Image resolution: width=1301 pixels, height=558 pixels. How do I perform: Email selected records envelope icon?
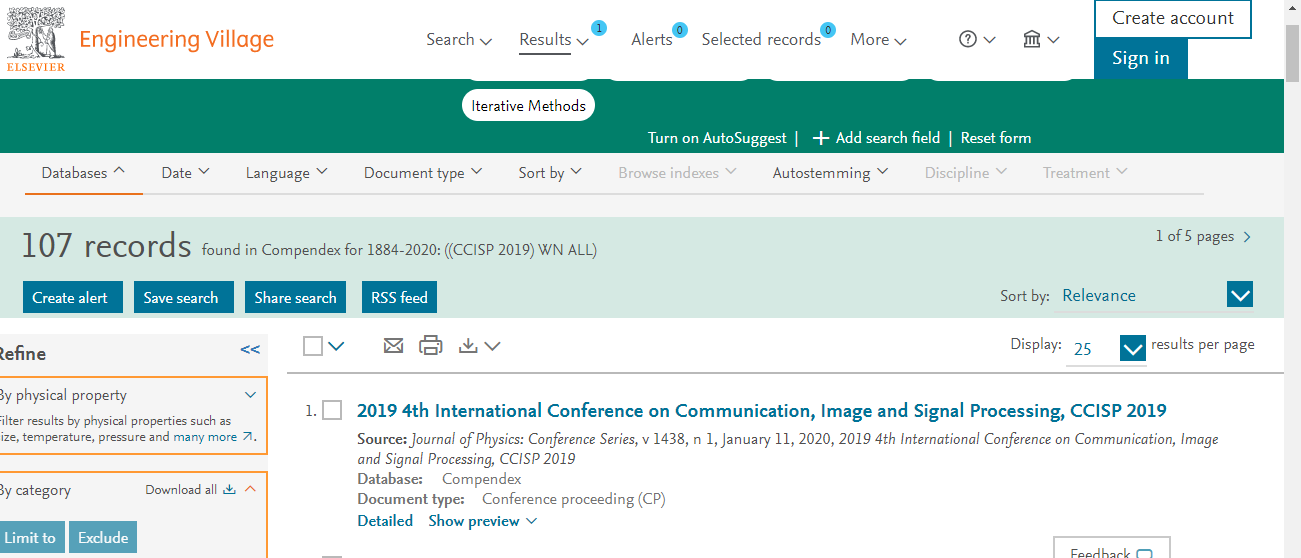click(394, 345)
